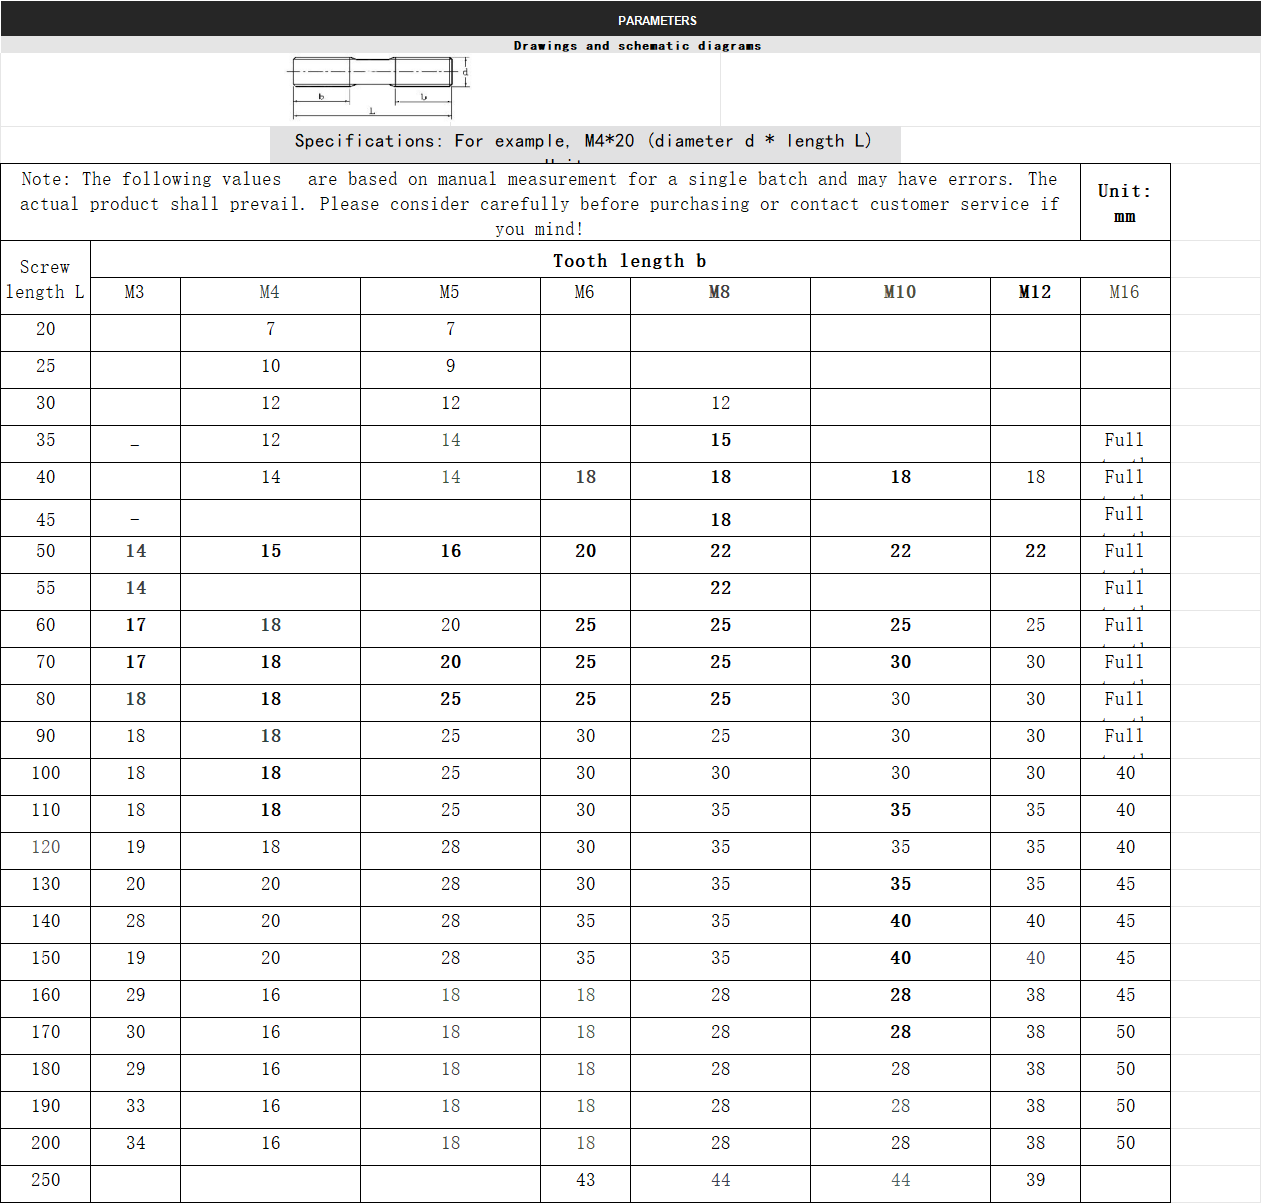The image size is (1261, 1203).
Task: Select value 34 in the M3 column
Action: click(x=135, y=1143)
